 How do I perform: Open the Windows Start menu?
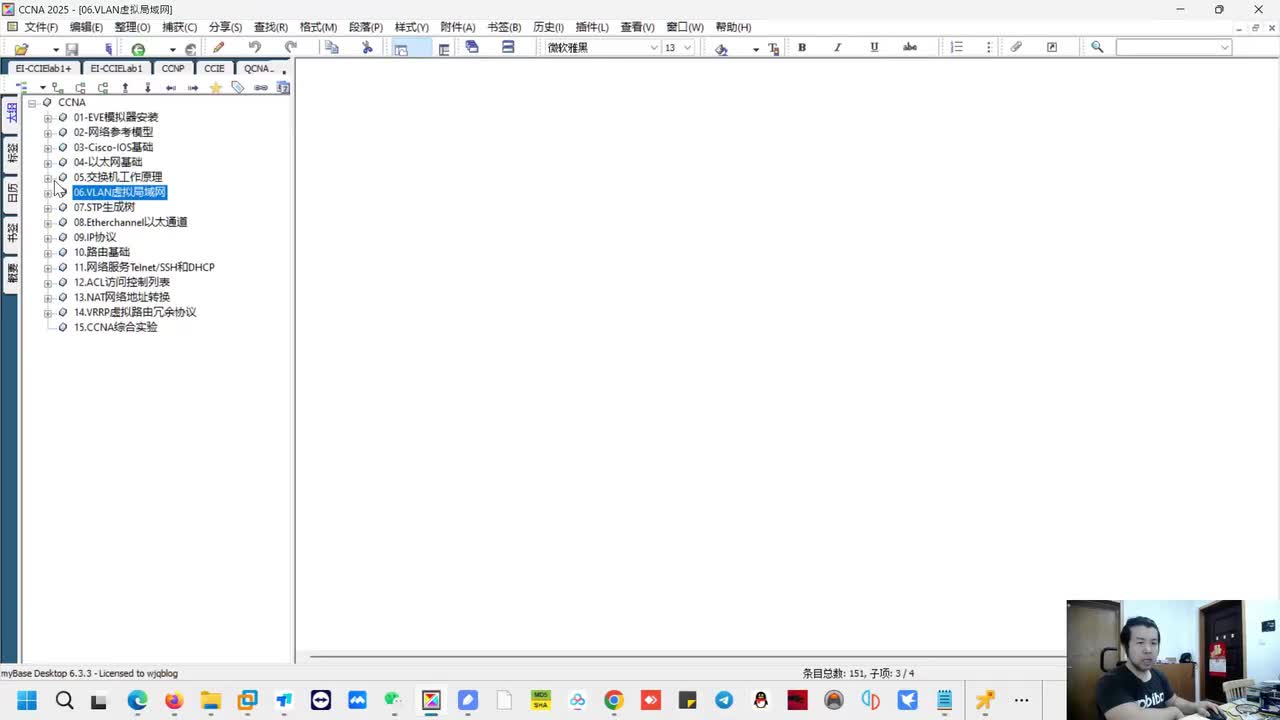pos(27,700)
